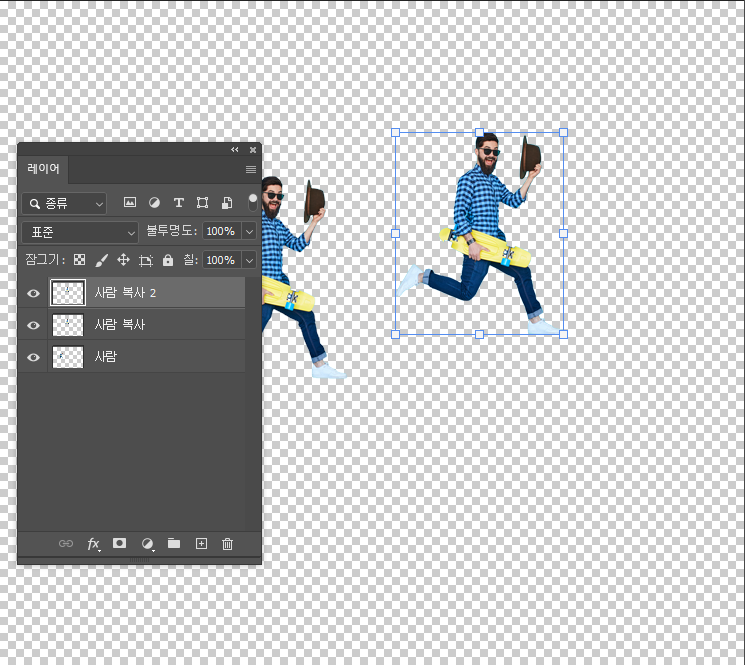Click top-left transform handle
Screen dimensions: 745x665
[x=395, y=133]
